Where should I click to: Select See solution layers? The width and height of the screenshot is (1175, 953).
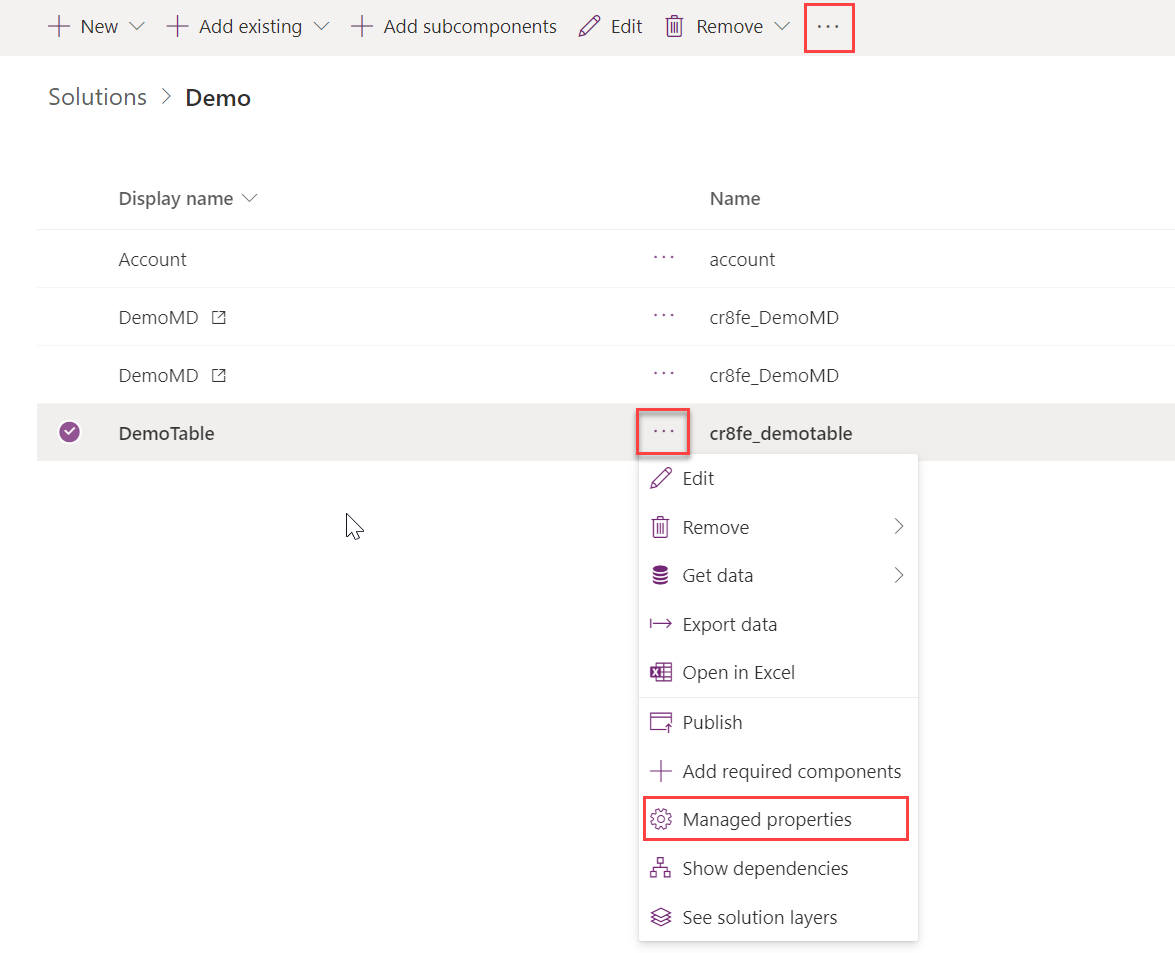coord(778,917)
